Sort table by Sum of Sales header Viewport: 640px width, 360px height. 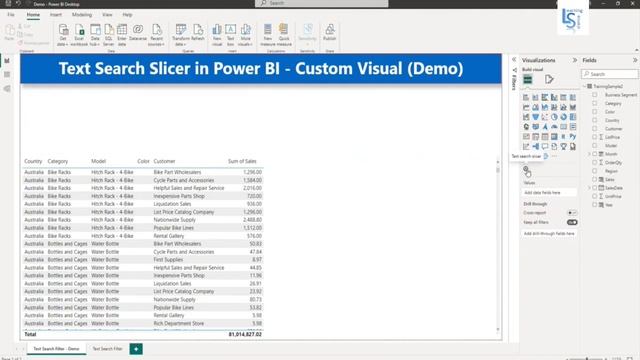pos(242,161)
